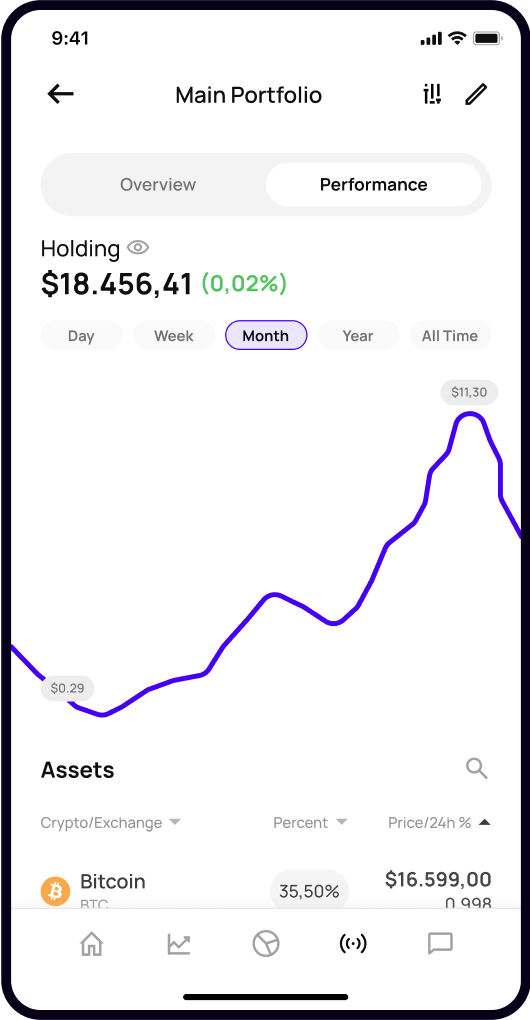Image resolution: width=530 pixels, height=1020 pixels.
Task: Tap the $11,30 peak chart marker
Action: tap(469, 392)
